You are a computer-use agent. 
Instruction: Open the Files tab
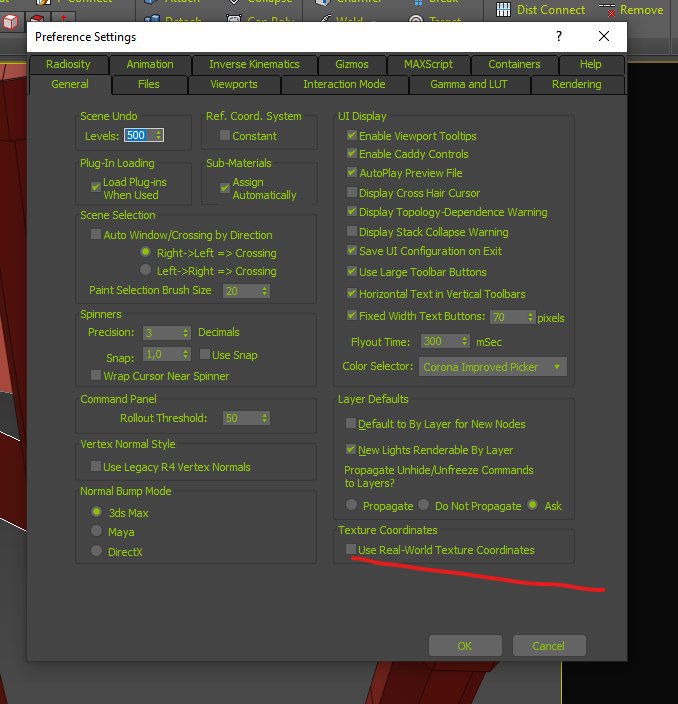pyautogui.click(x=149, y=84)
